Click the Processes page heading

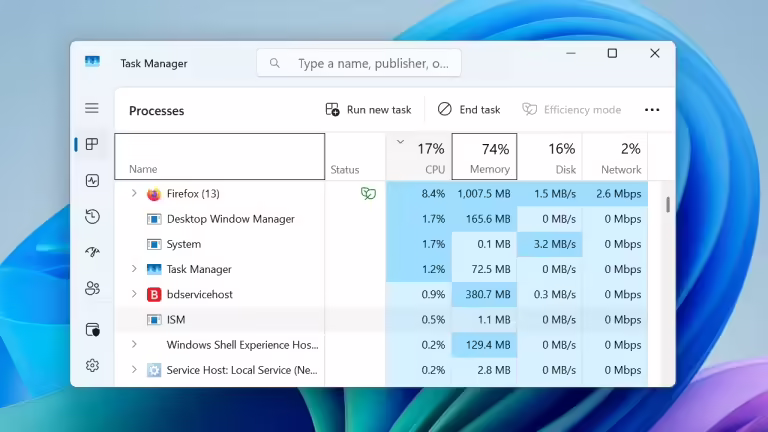(x=157, y=111)
